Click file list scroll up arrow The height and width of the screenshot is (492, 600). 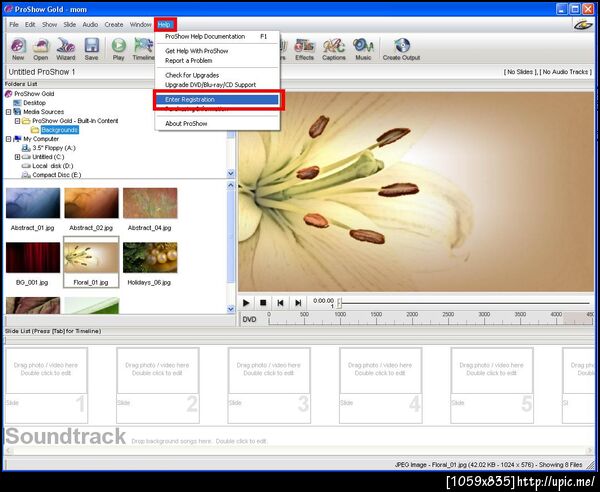click(231, 186)
